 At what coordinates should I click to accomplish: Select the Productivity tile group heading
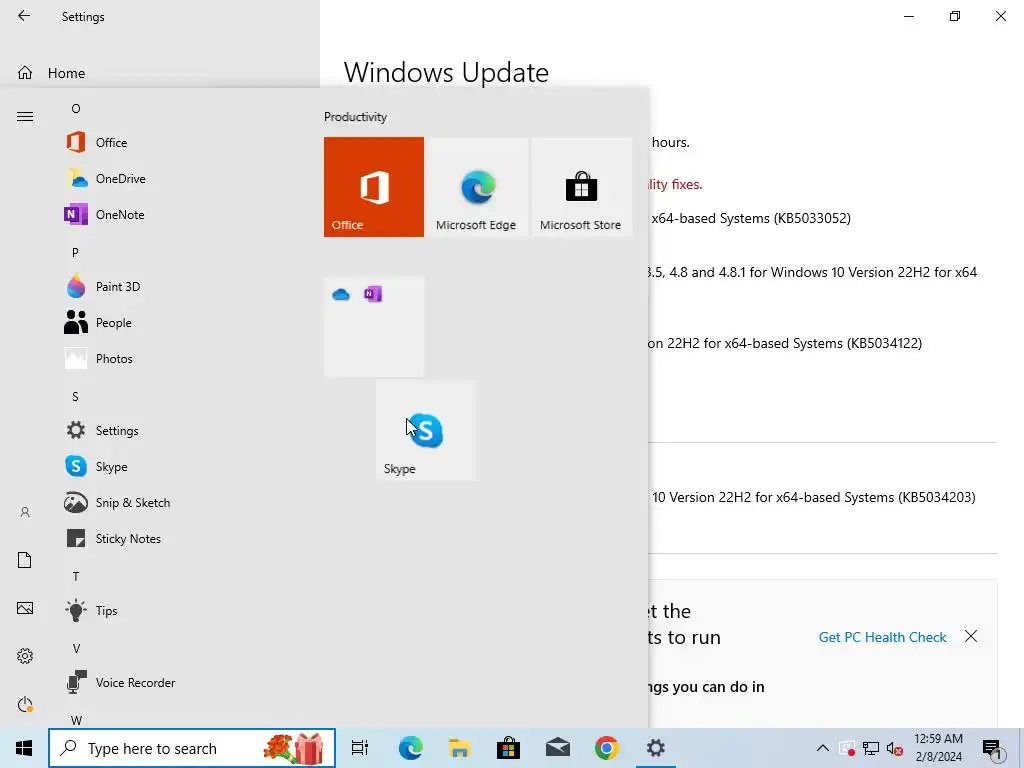click(x=355, y=117)
